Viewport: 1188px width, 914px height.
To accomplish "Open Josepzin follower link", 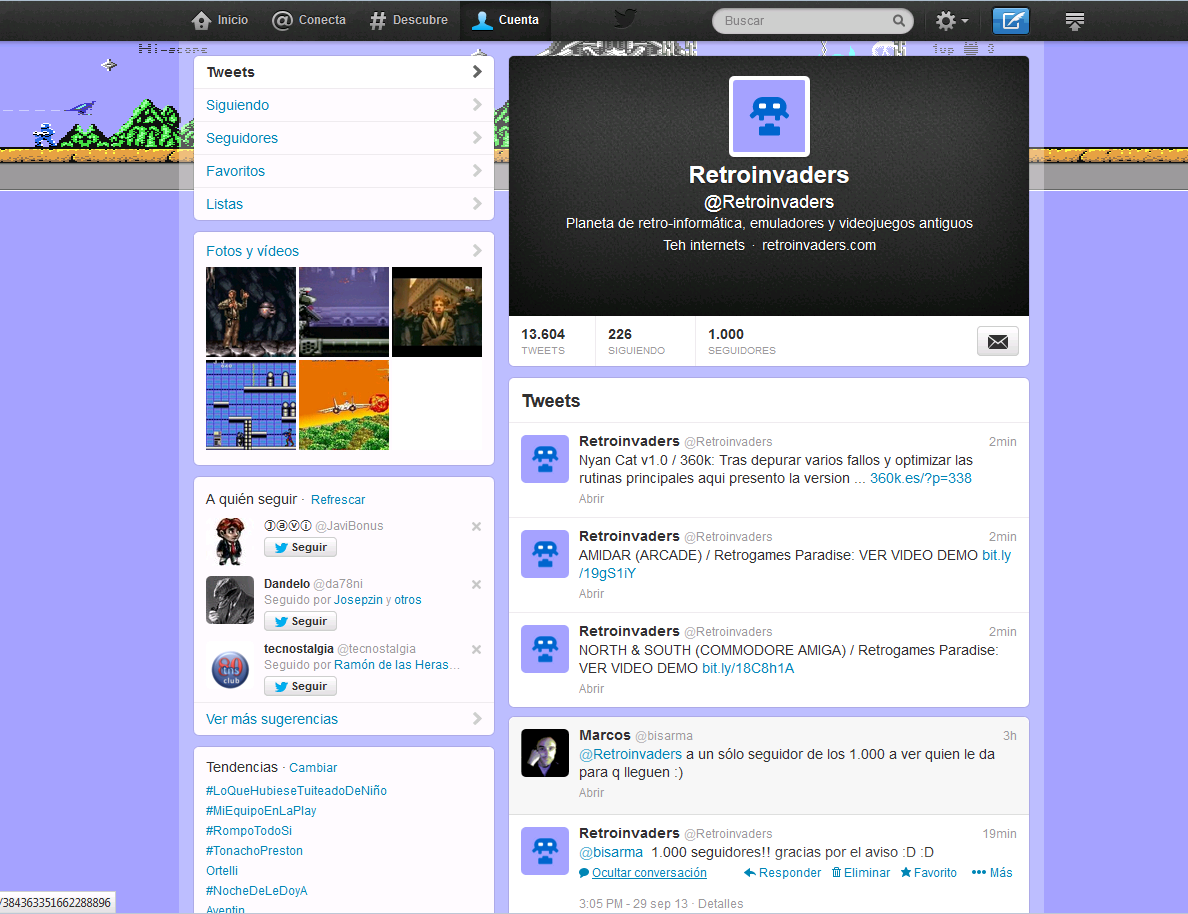I will pos(358,600).
